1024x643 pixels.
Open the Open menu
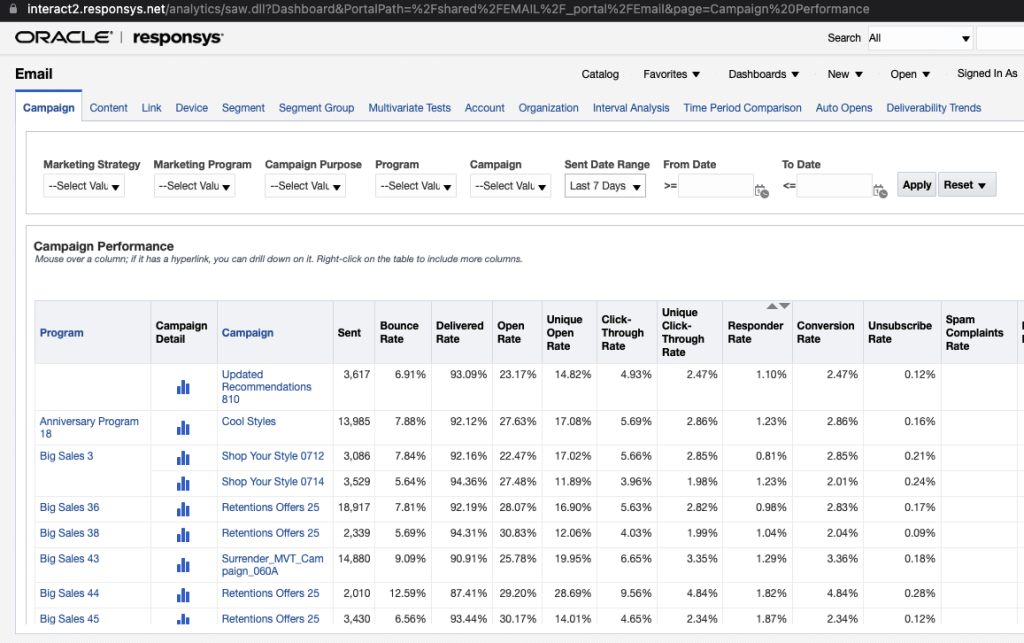click(910, 74)
